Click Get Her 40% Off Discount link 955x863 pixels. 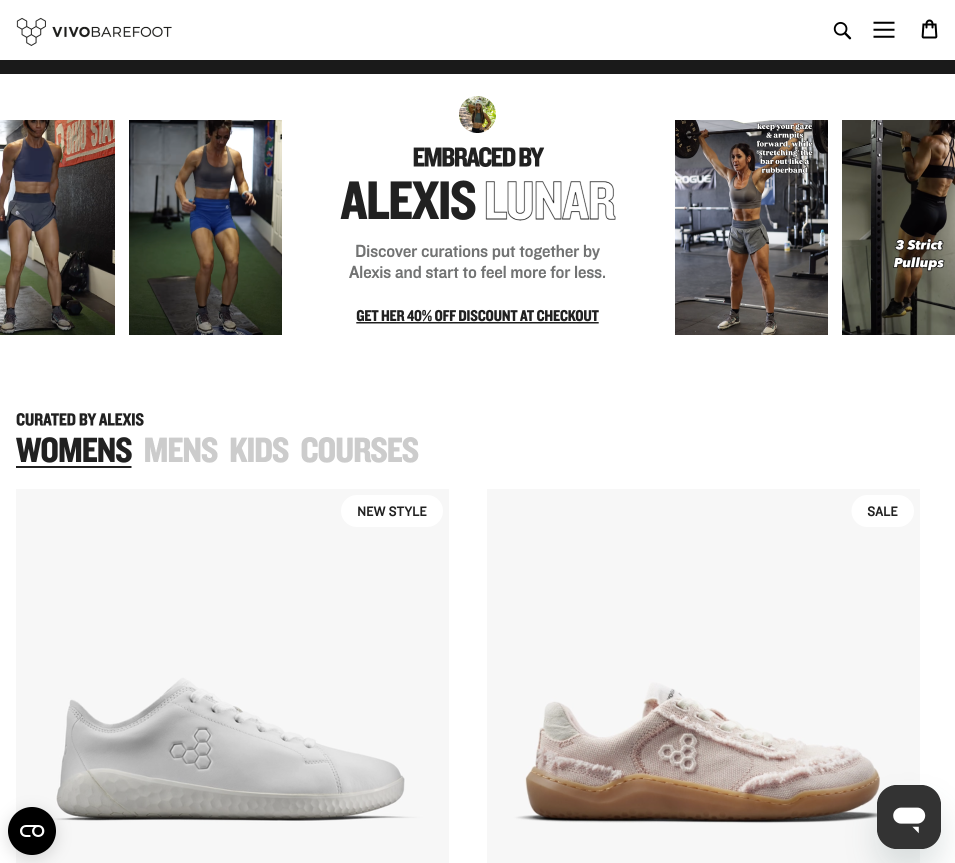pyautogui.click(x=478, y=316)
